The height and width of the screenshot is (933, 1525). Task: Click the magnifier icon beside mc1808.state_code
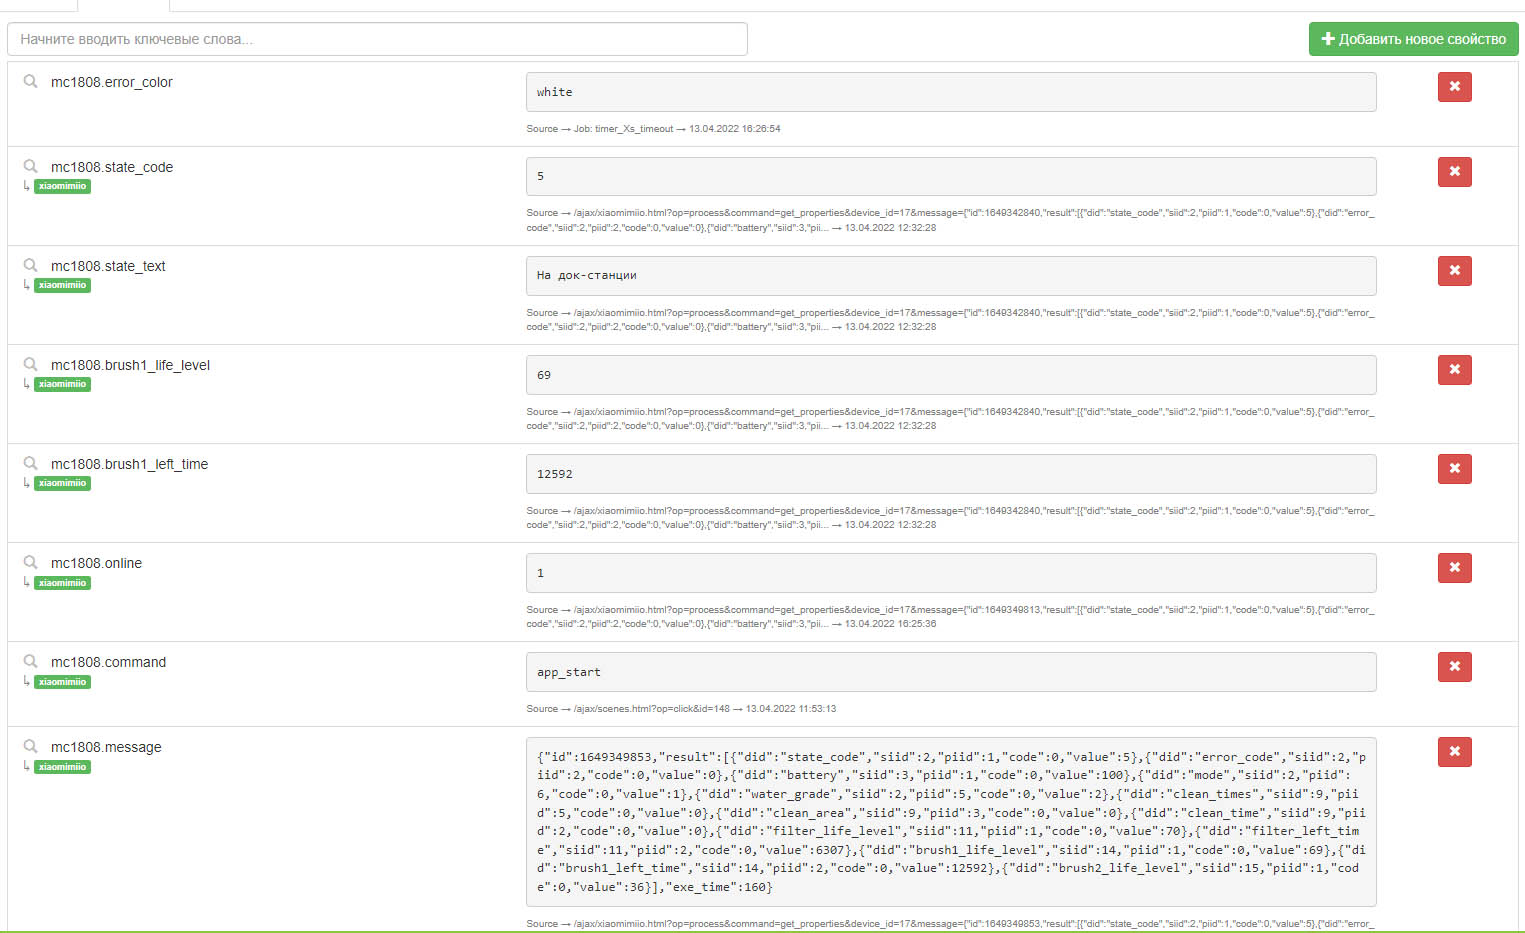click(31, 166)
